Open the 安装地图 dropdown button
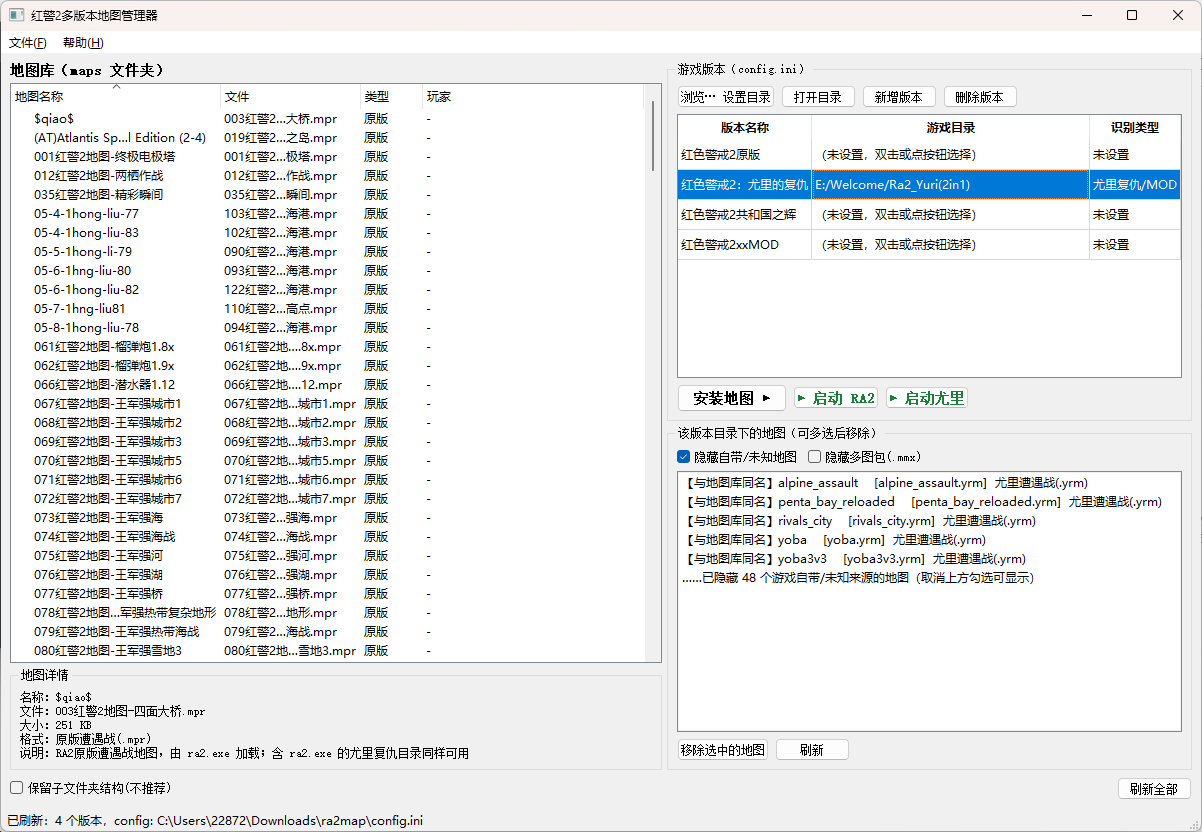The height and width of the screenshot is (832, 1202). 732,398
